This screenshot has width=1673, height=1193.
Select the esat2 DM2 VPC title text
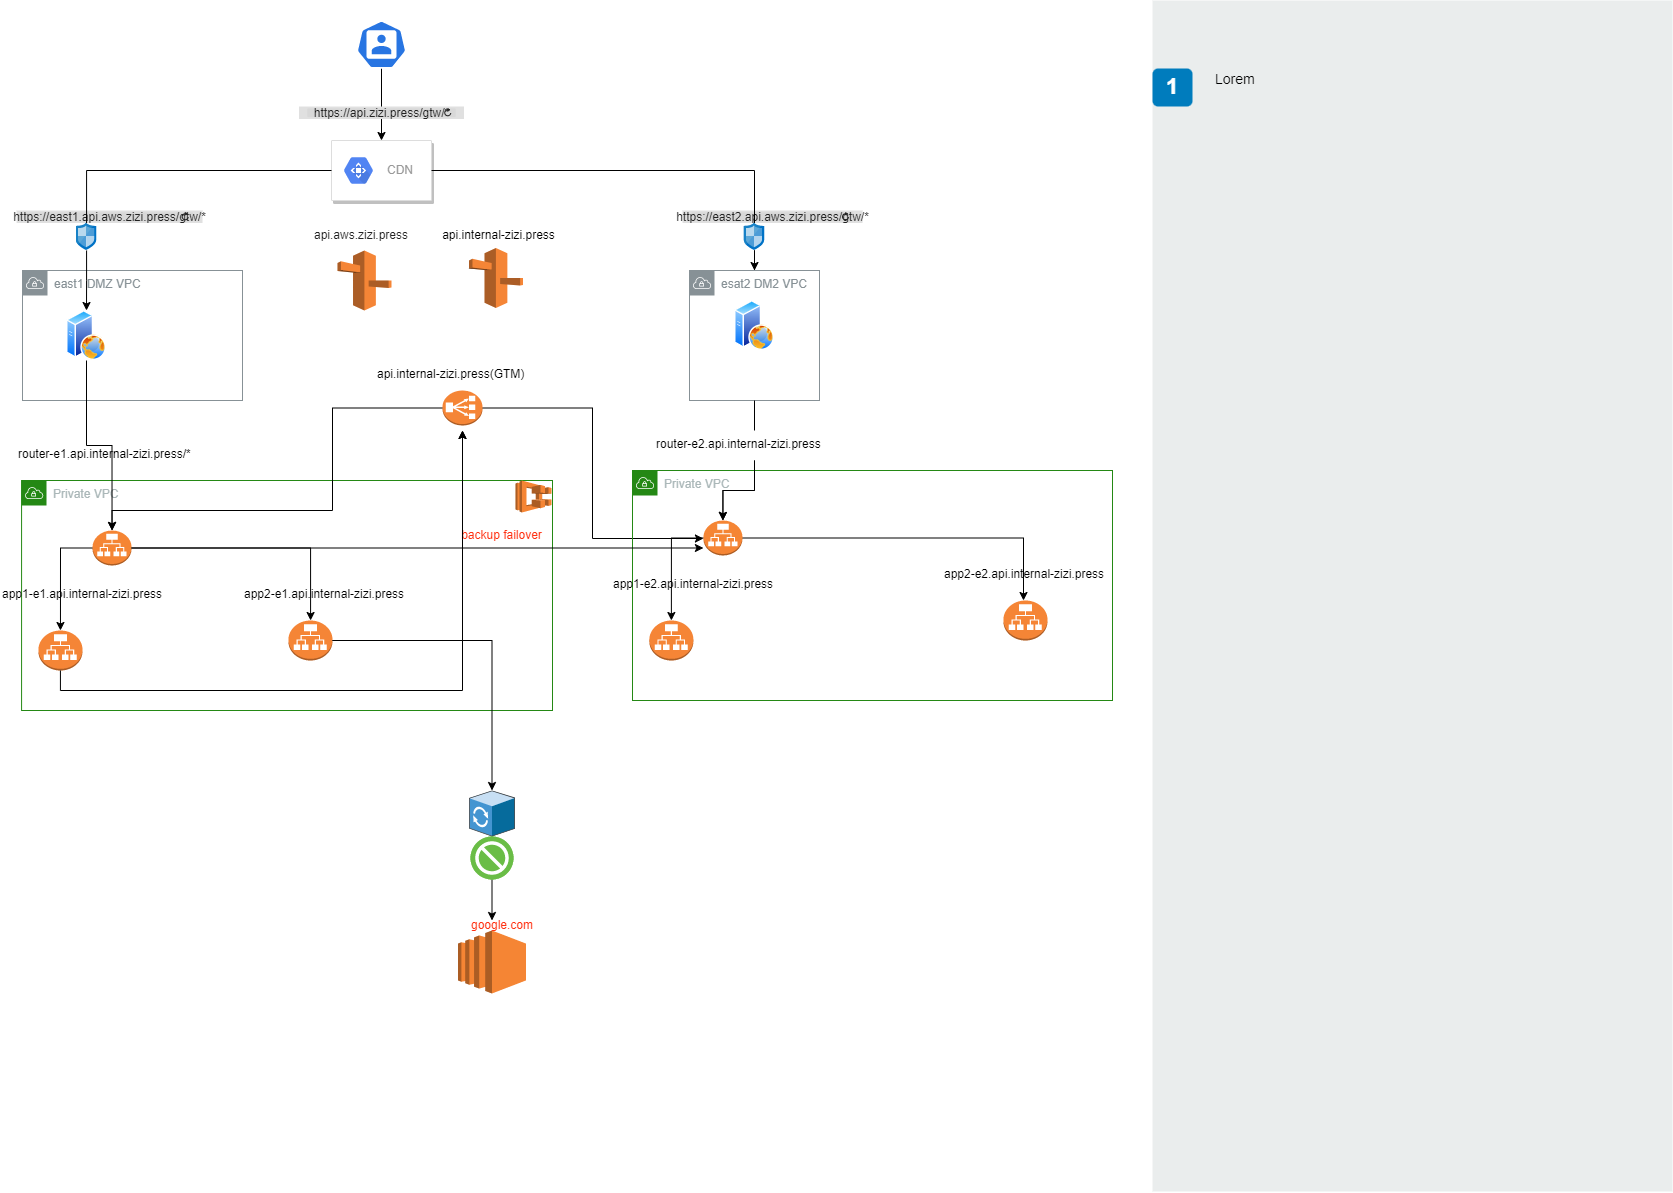pos(764,284)
